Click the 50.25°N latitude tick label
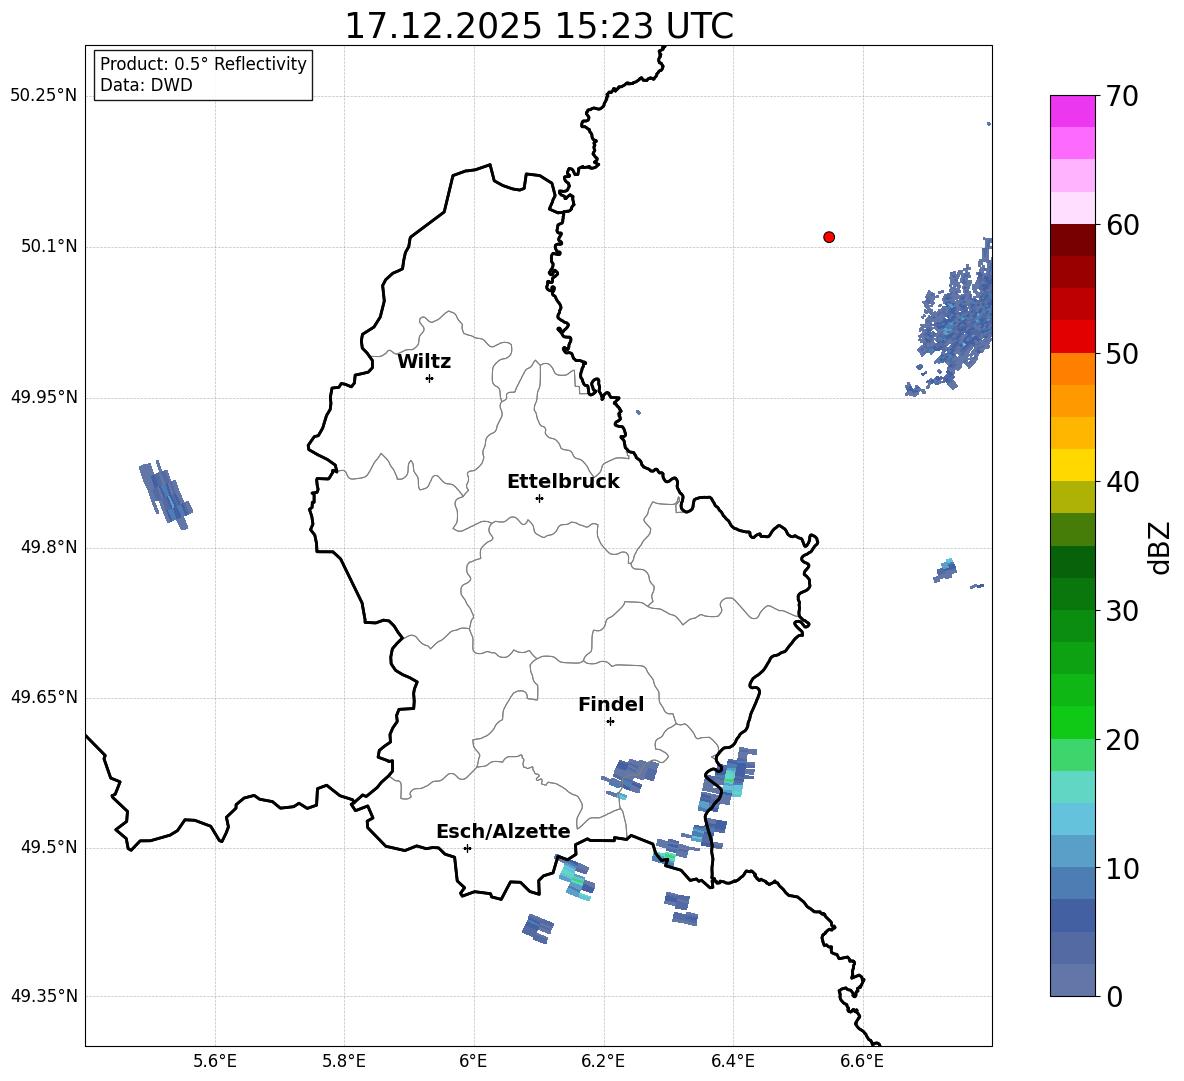 coord(44,96)
